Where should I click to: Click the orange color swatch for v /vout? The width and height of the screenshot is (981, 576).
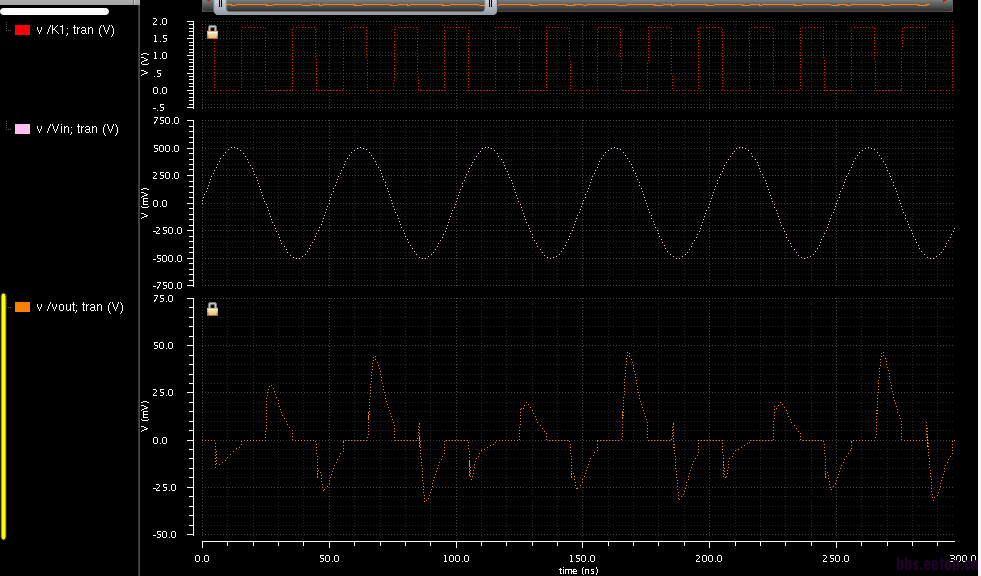[x=23, y=307]
